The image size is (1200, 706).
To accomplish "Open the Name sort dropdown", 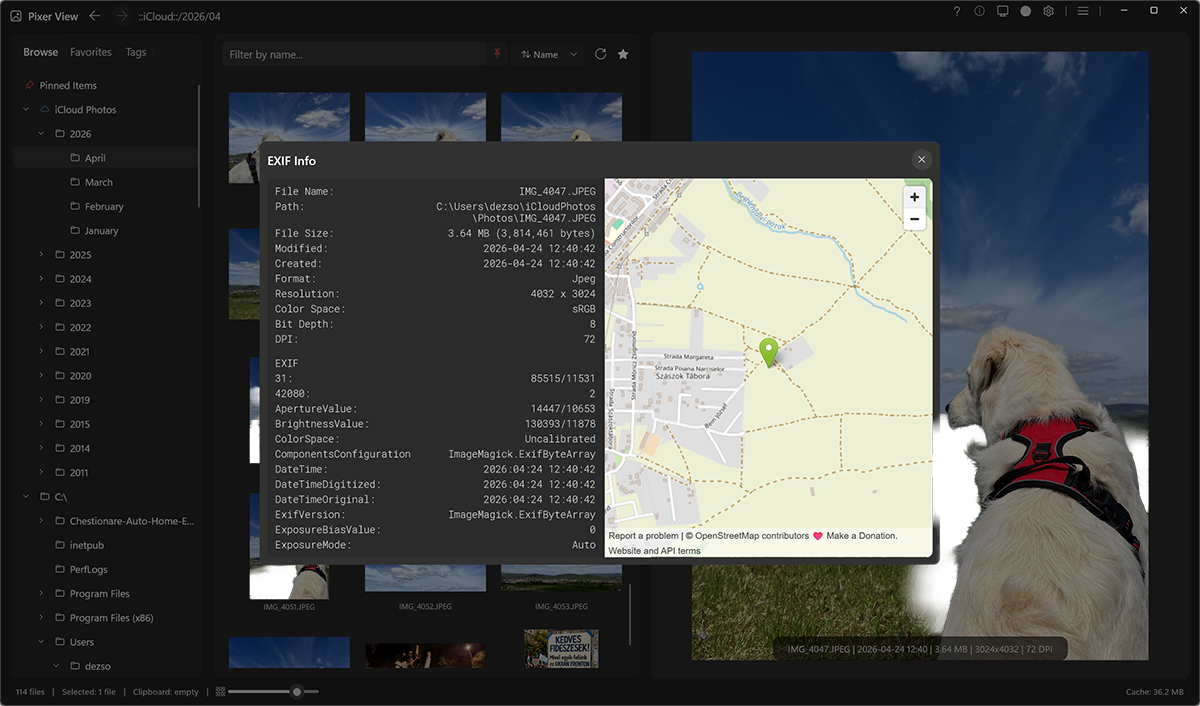I will coord(548,54).
